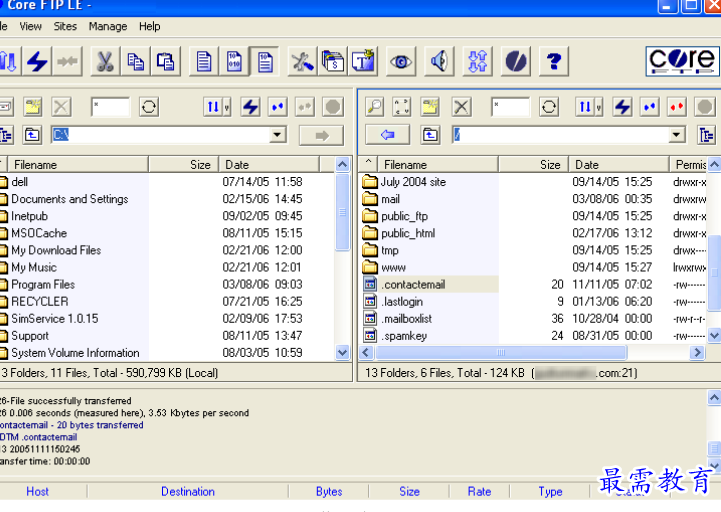Click the download left-arrow button
Image resolution: width=721 pixels, height=512 pixels.
387,135
